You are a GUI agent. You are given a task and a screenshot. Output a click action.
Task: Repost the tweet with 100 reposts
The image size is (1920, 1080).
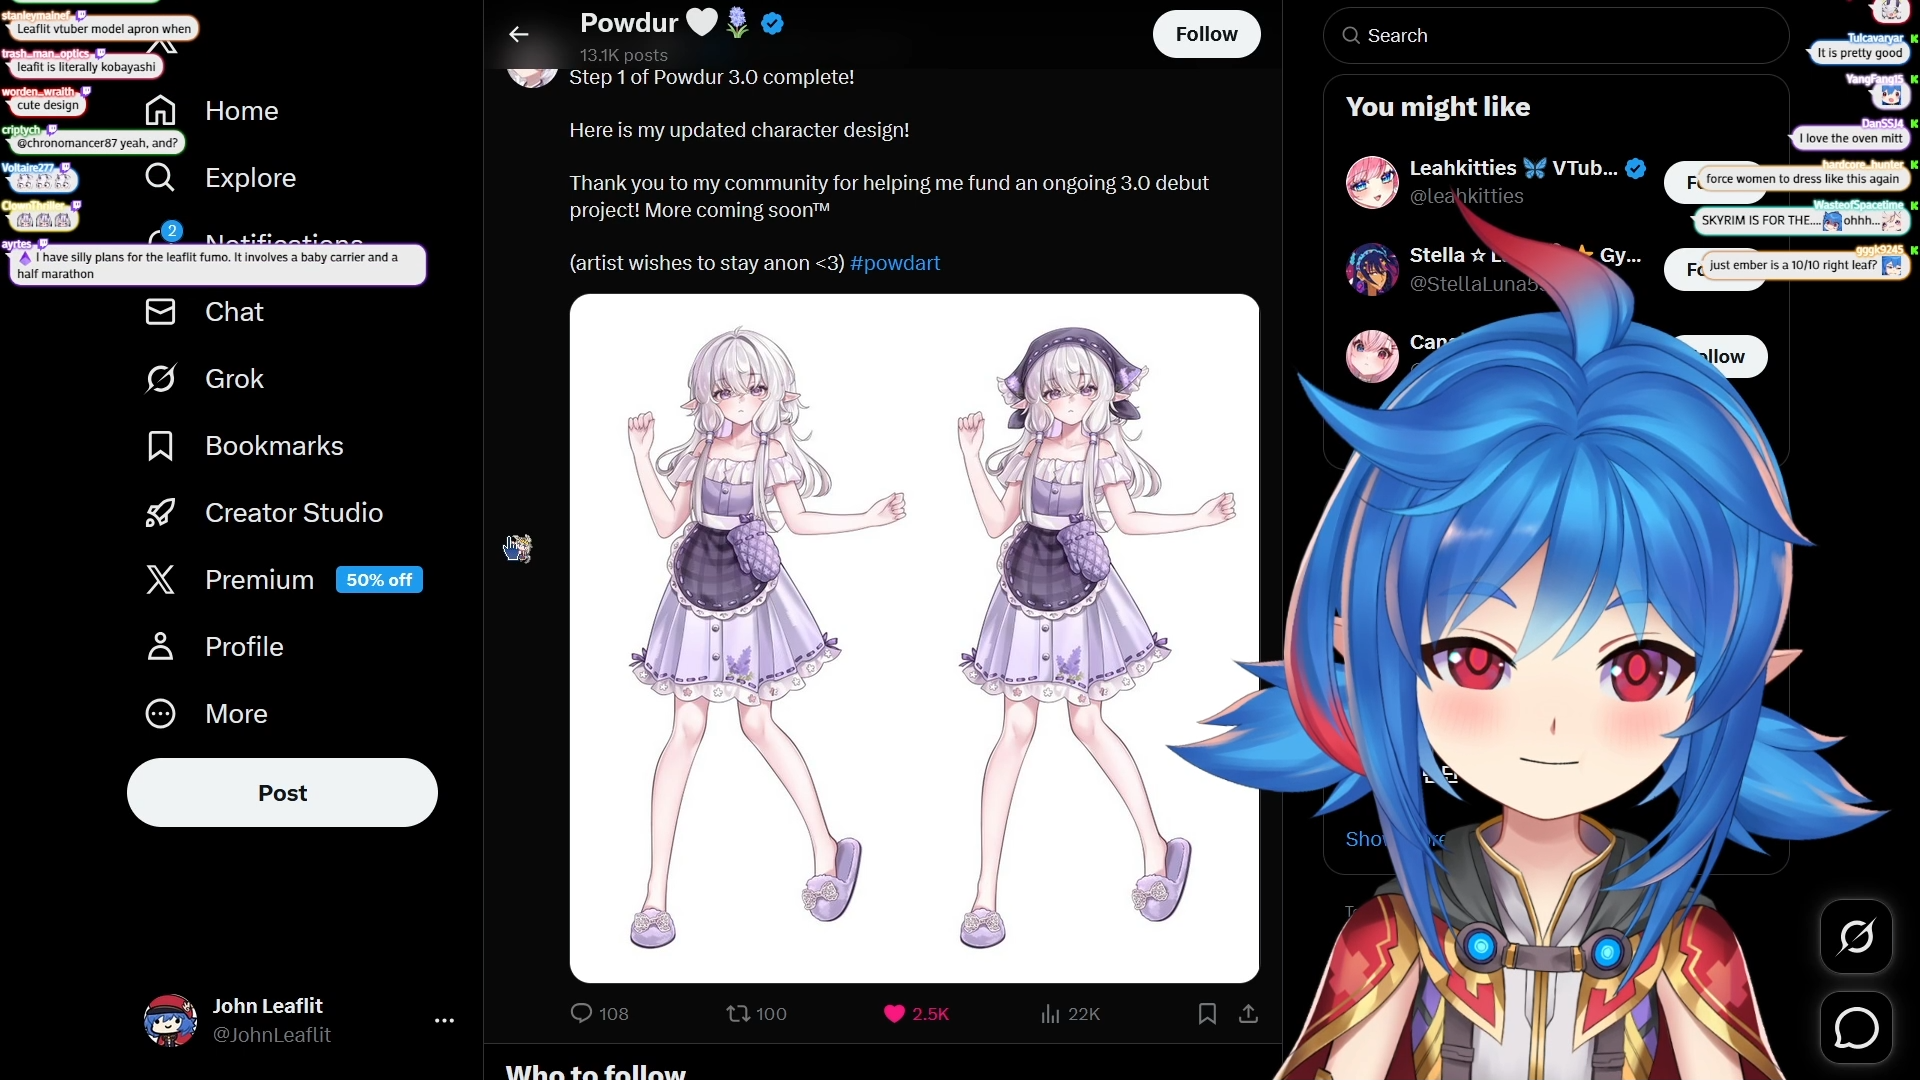757,1014
